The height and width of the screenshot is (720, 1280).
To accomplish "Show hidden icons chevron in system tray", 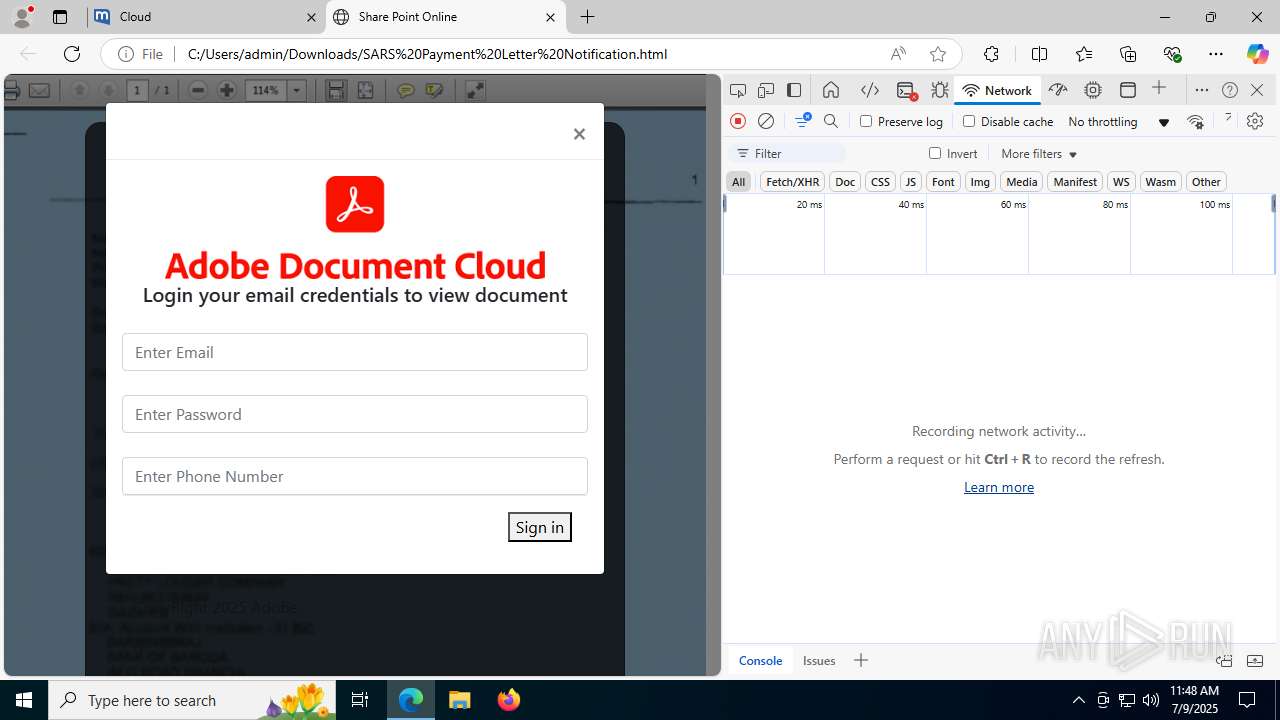I will click(x=1078, y=700).
